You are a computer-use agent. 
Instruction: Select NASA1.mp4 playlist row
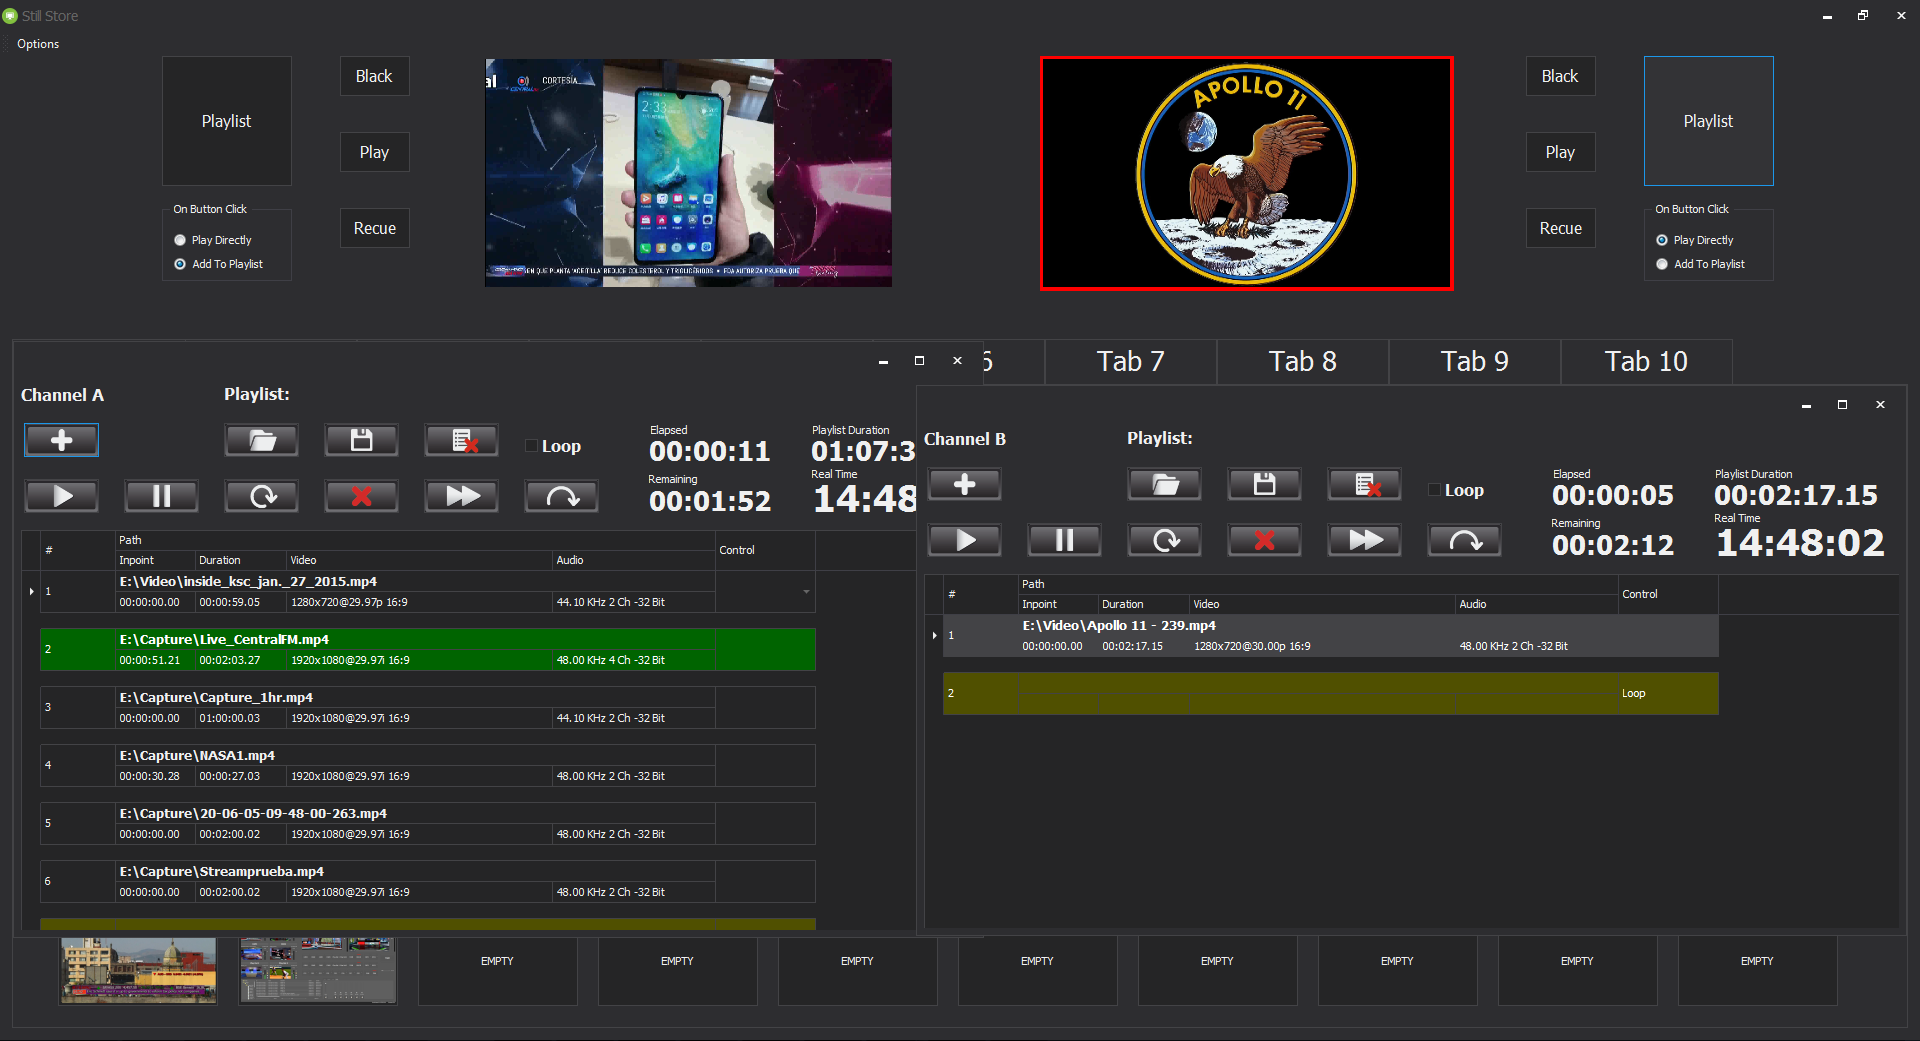pos(428,765)
